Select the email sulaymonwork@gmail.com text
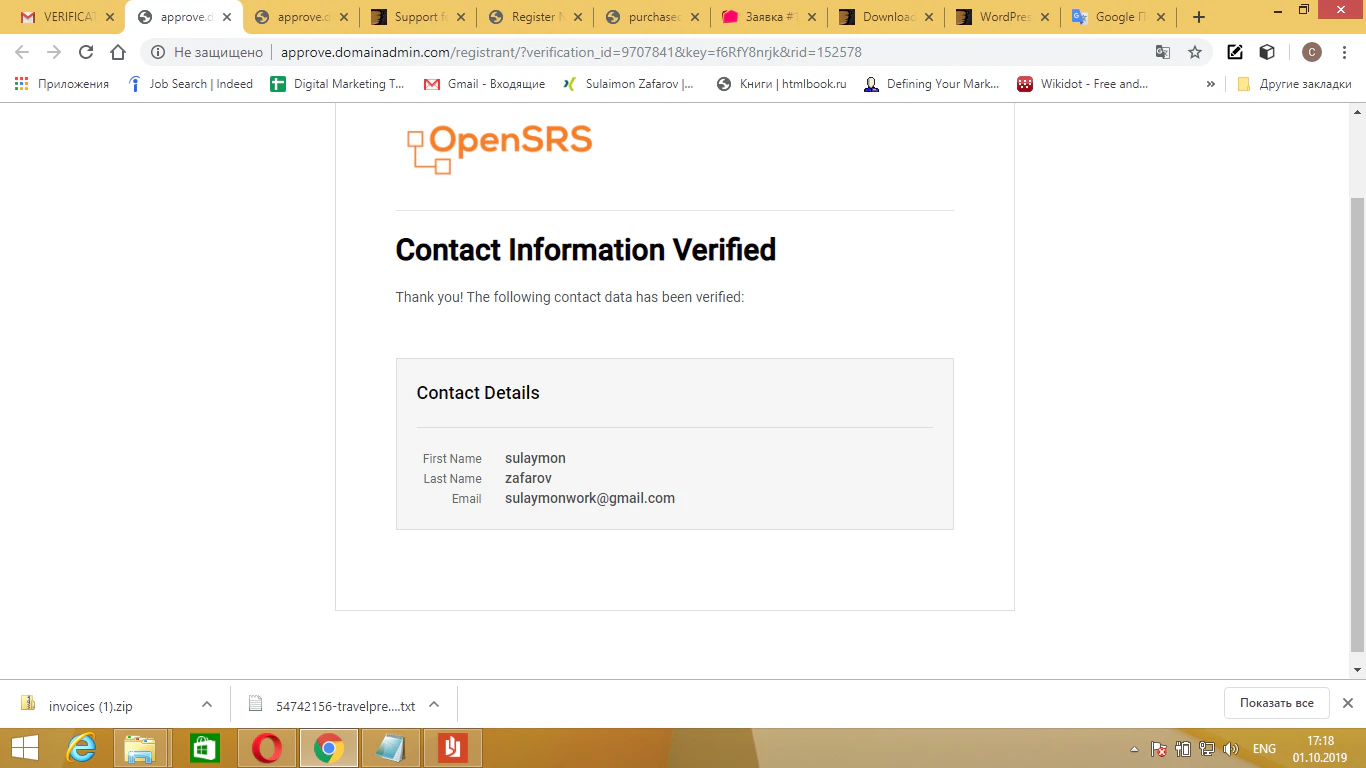This screenshot has width=1366, height=768. pyautogui.click(x=590, y=498)
